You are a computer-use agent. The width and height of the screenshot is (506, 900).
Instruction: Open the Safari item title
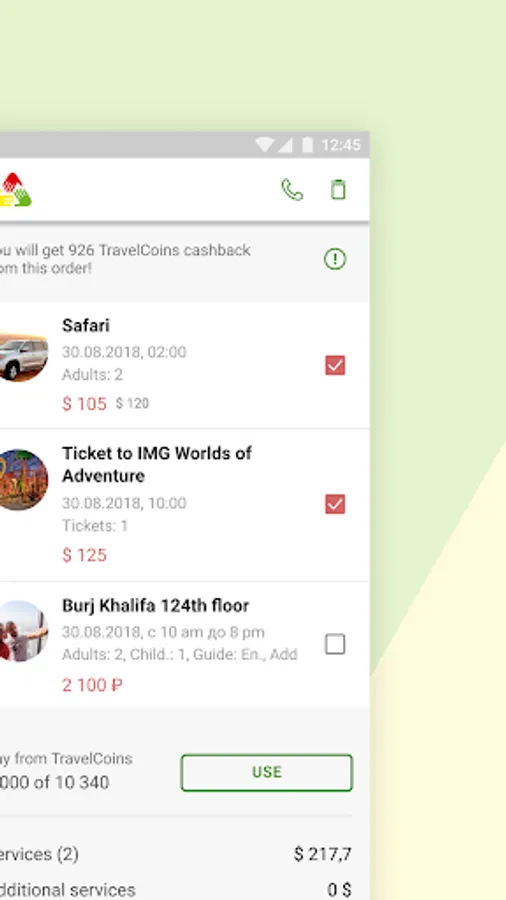[85, 325]
